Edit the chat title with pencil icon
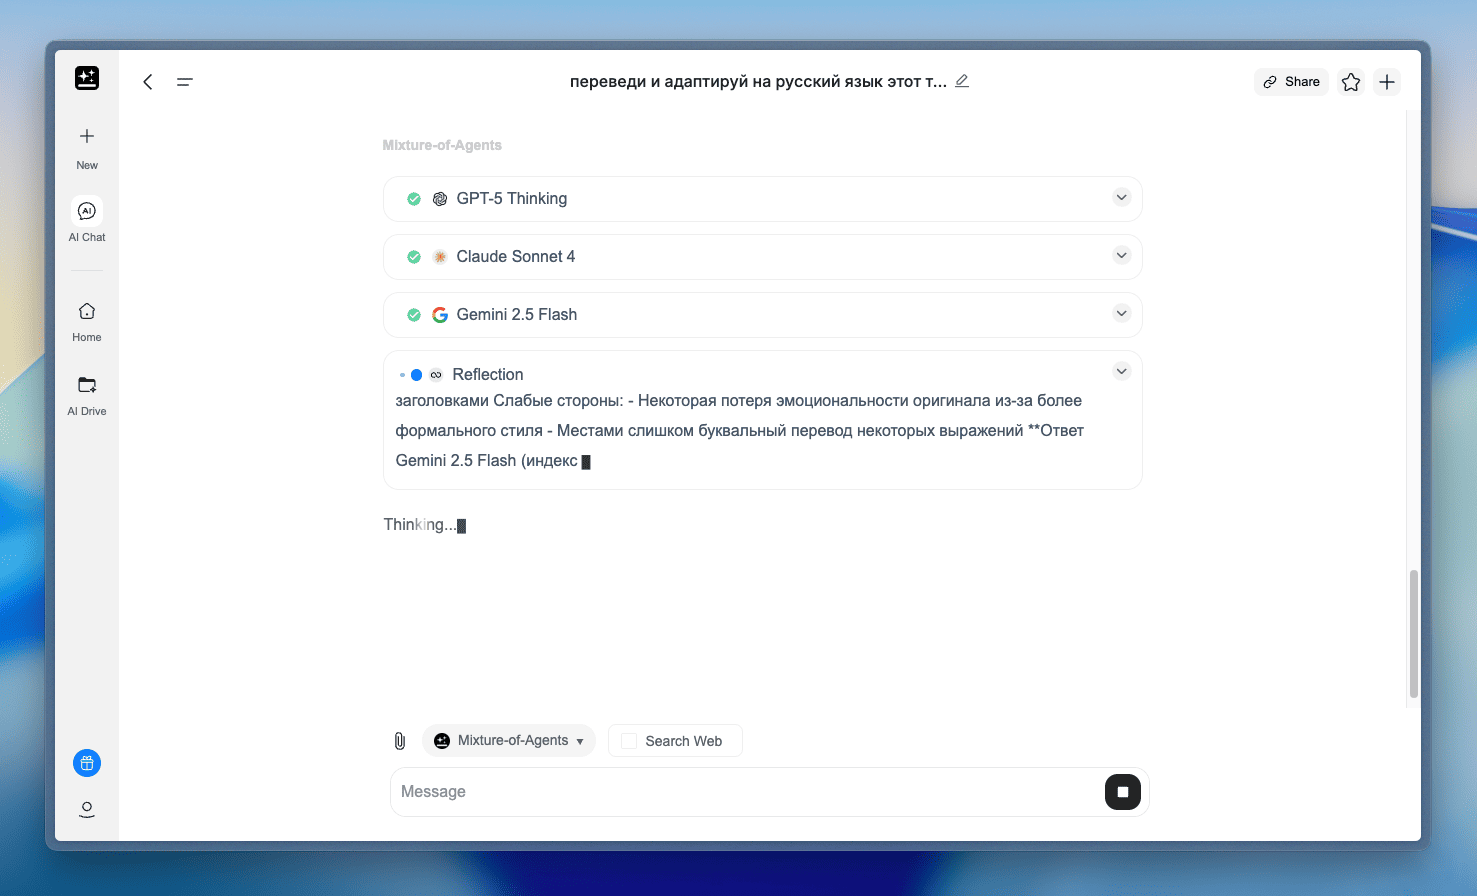1477x896 pixels. tap(962, 81)
